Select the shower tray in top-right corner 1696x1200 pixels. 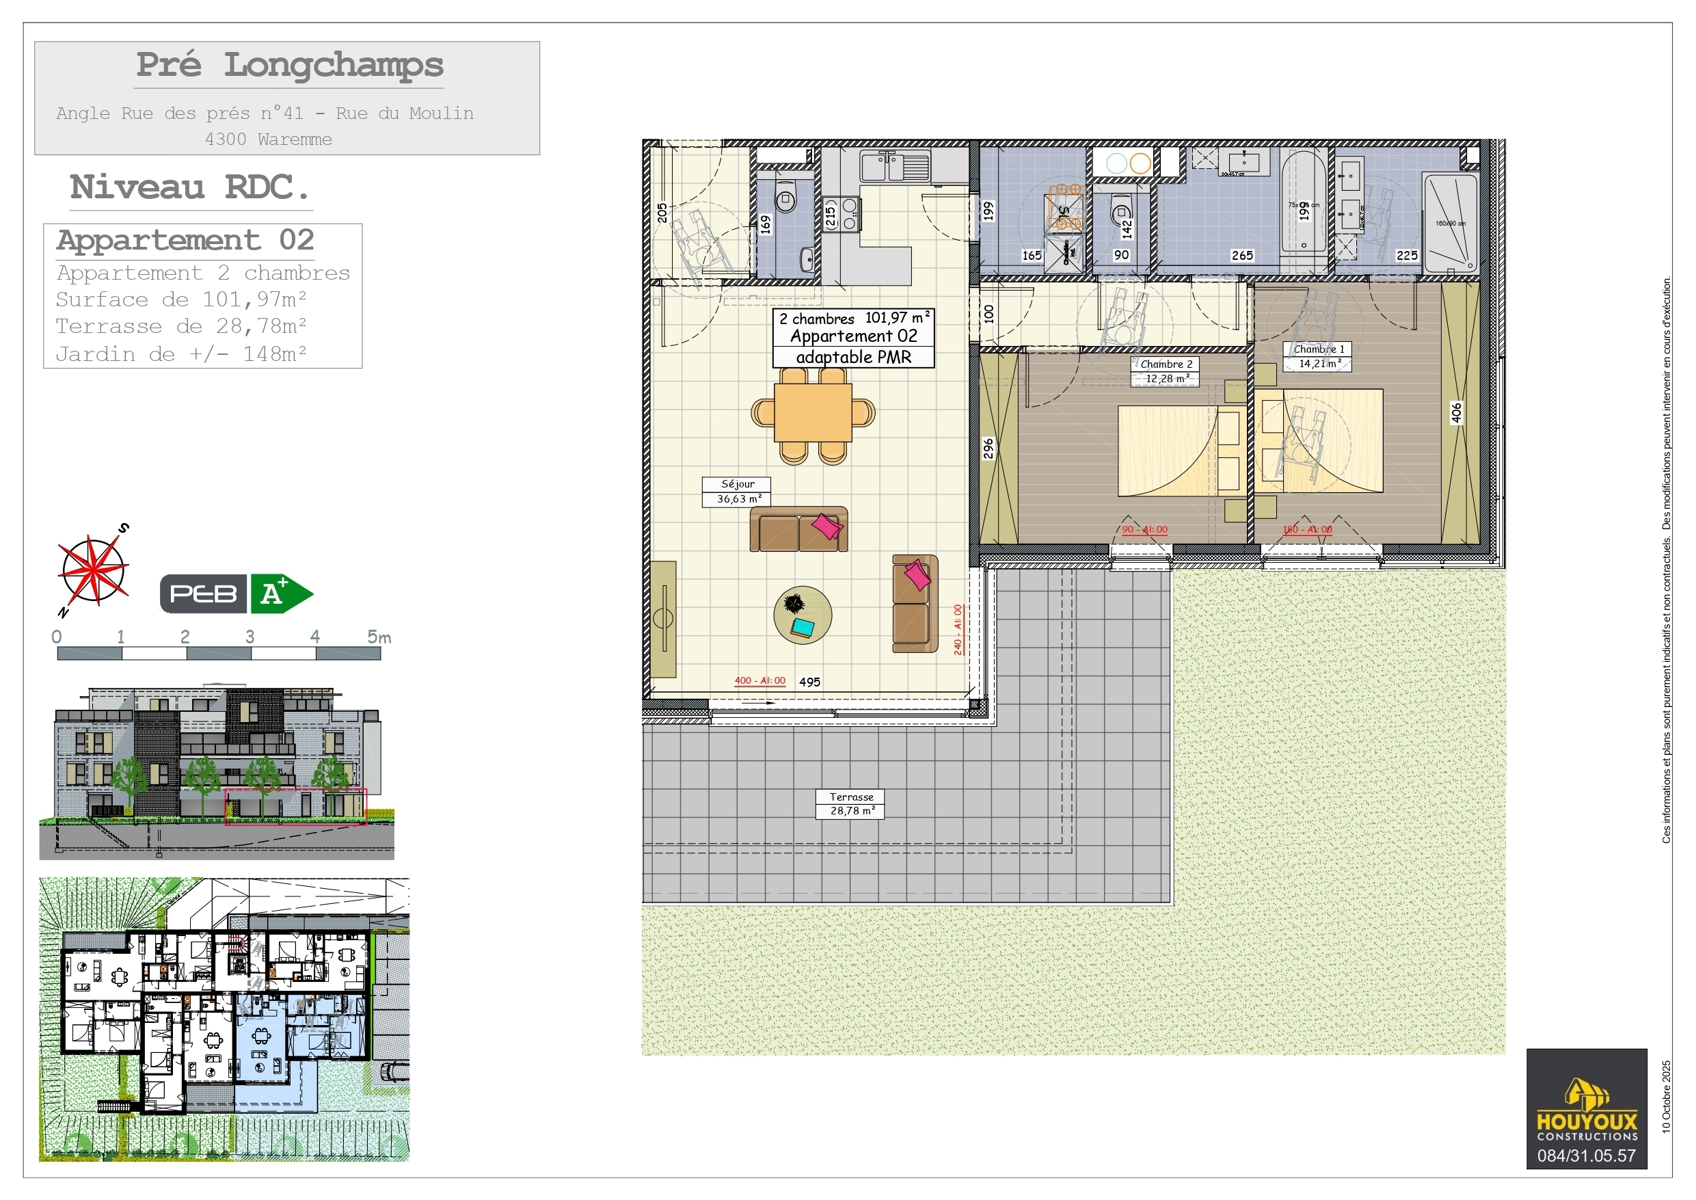click(x=1450, y=223)
